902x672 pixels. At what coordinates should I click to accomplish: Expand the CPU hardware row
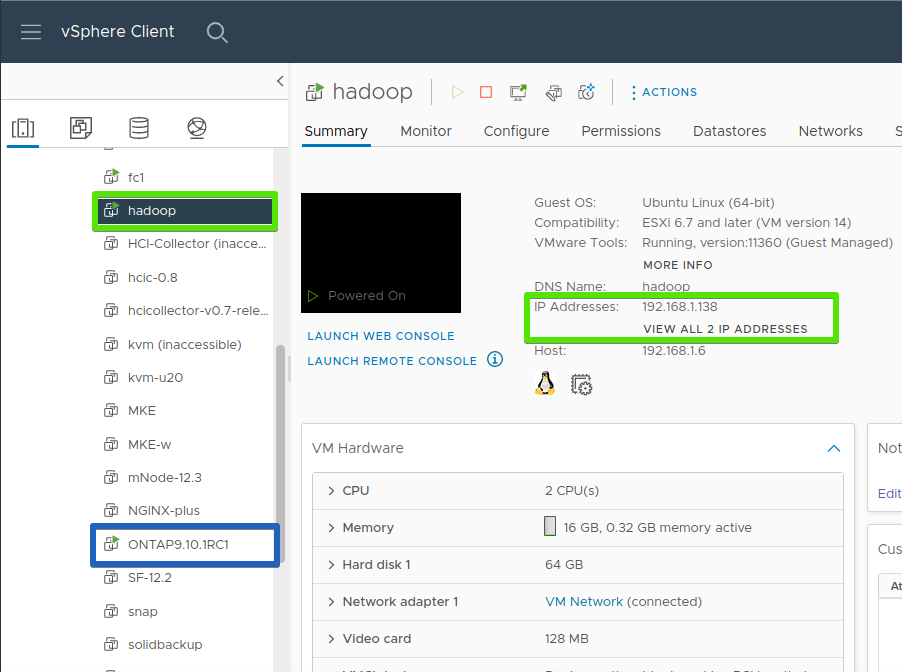click(331, 491)
